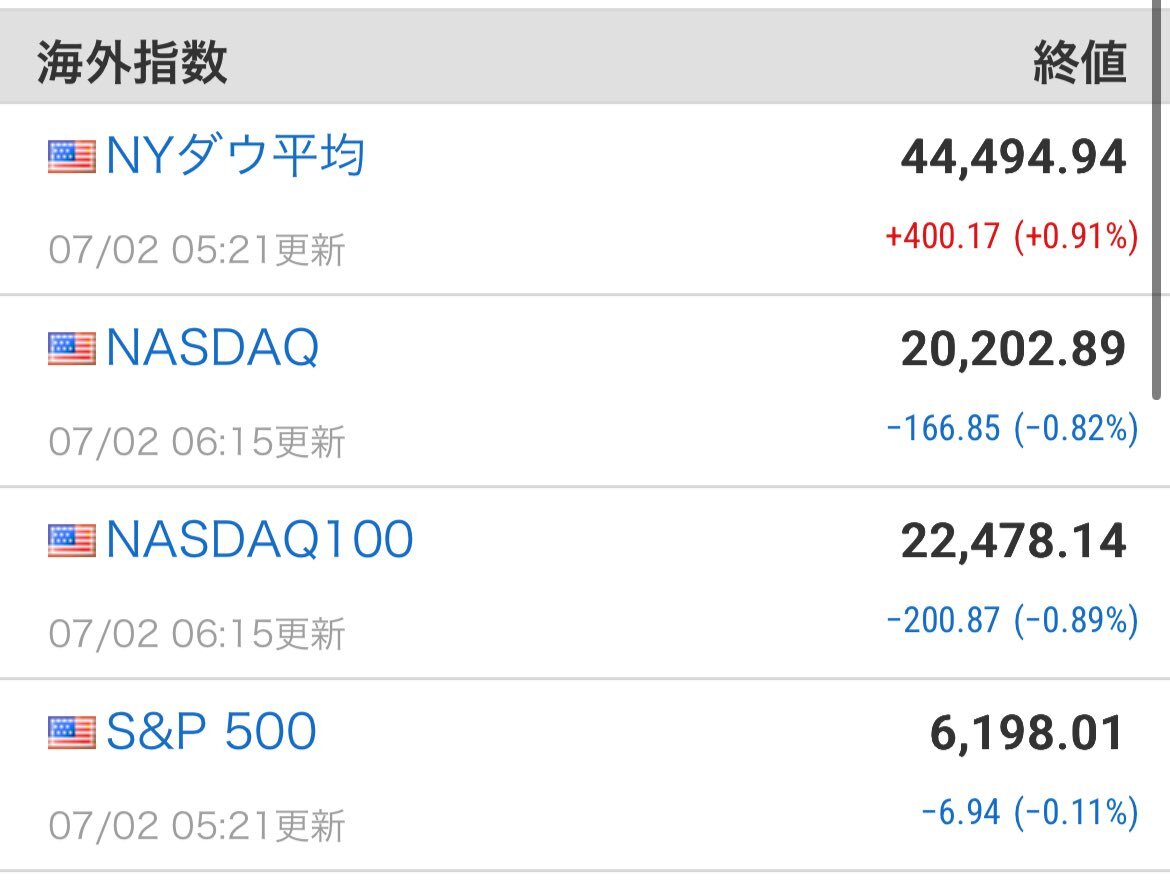Click the US flag beside S&P 500
The image size is (1170, 892).
tap(72, 732)
